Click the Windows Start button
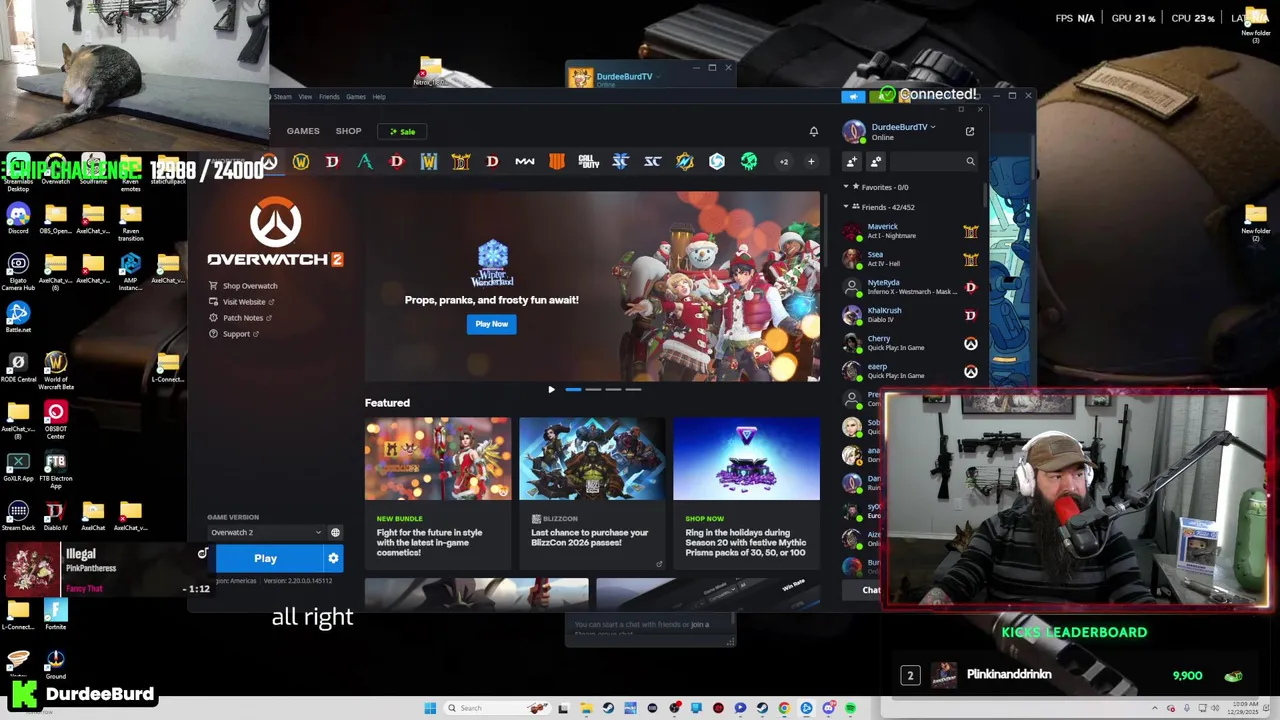The width and height of the screenshot is (1280, 720). click(430, 708)
